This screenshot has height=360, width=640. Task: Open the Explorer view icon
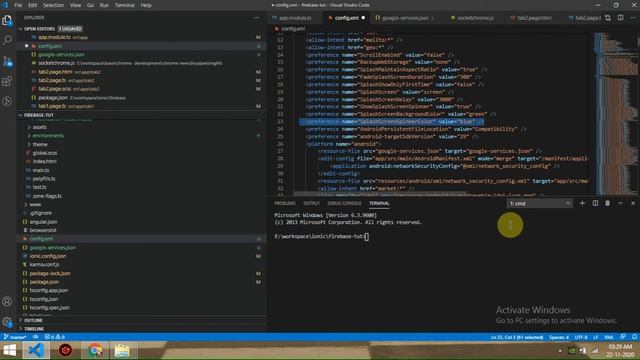pos(7,20)
